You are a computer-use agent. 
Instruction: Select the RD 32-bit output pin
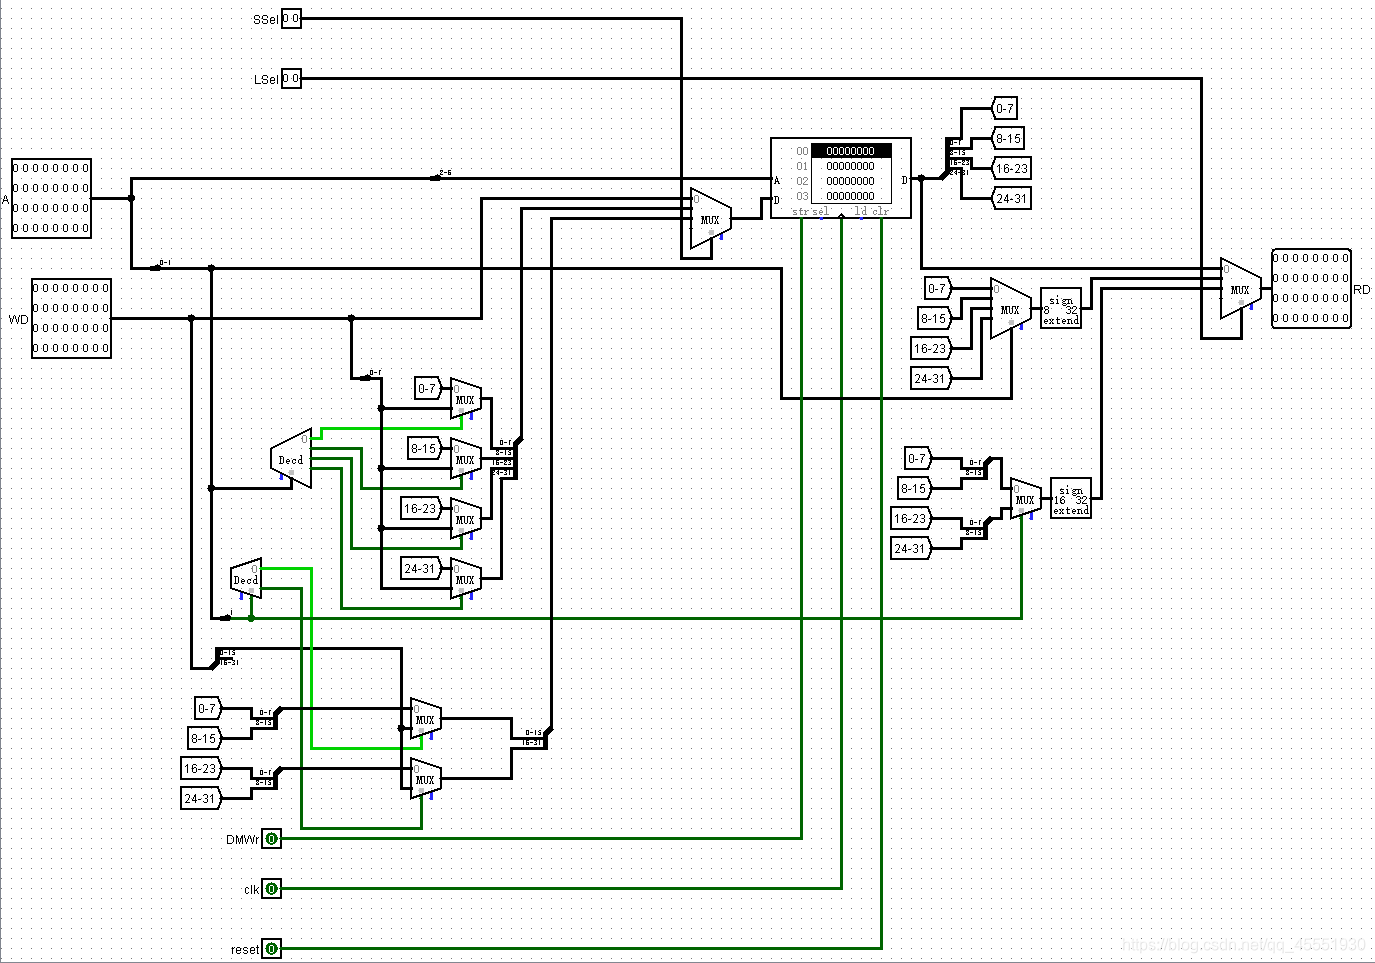1311,288
